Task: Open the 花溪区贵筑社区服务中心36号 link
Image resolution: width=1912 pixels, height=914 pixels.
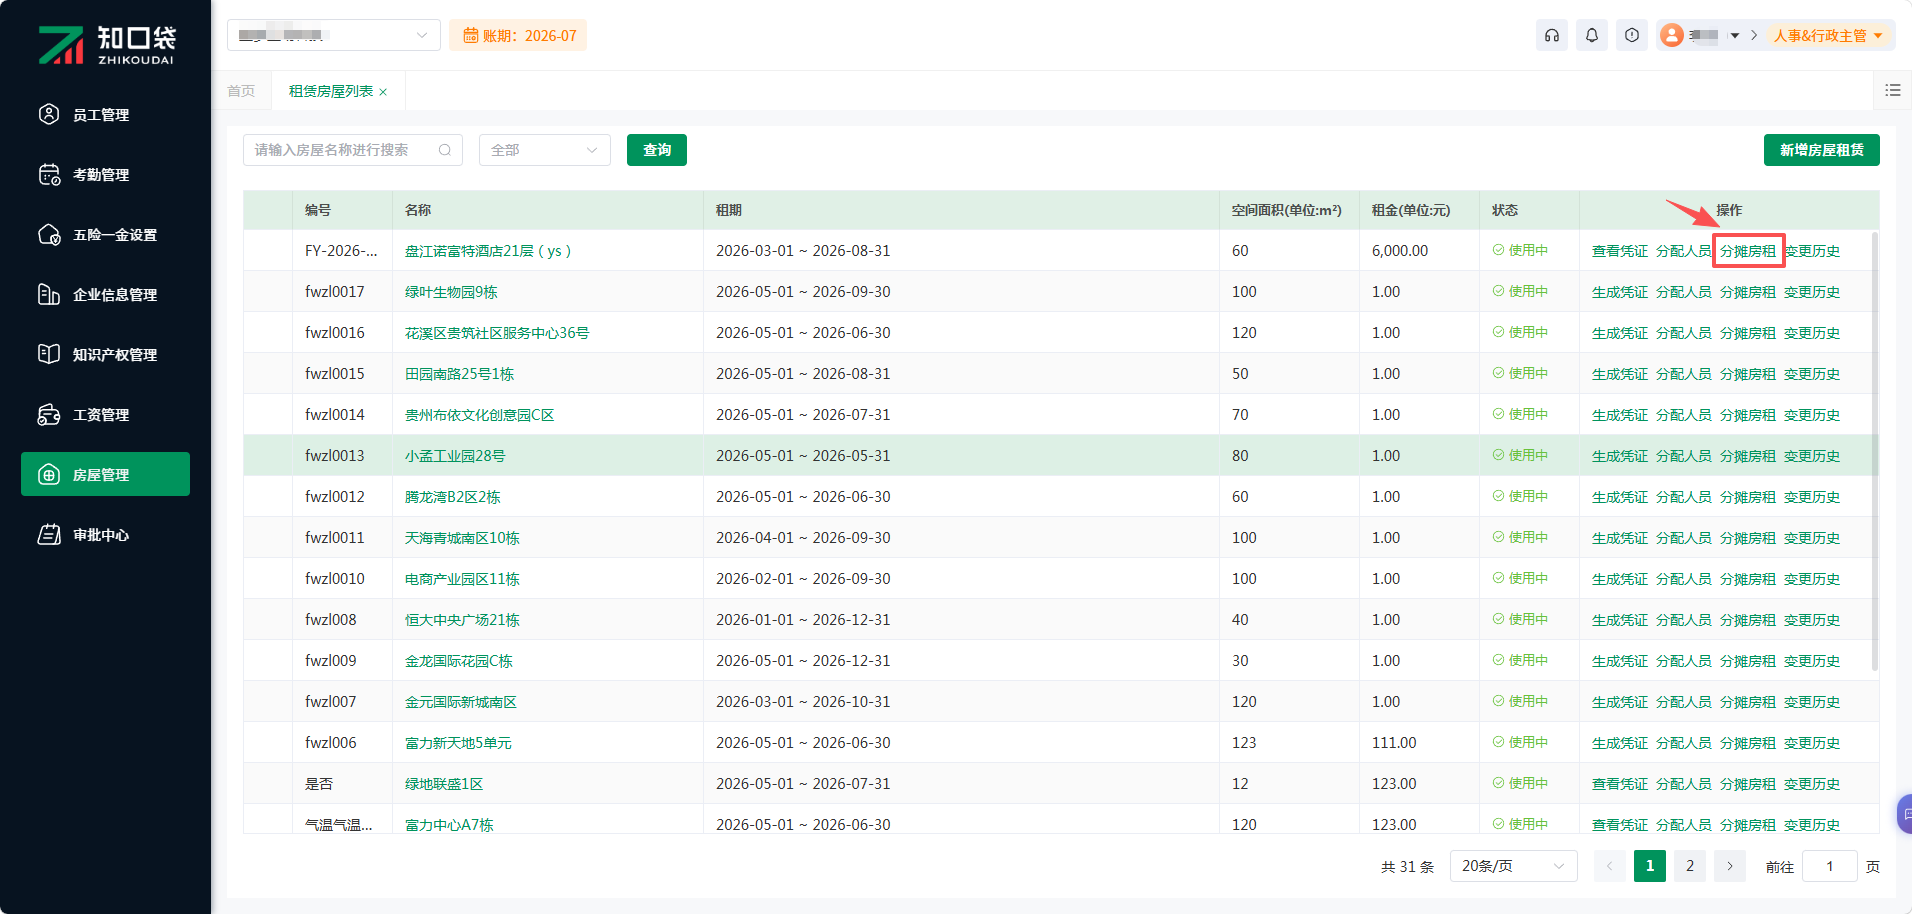Action: tap(497, 333)
